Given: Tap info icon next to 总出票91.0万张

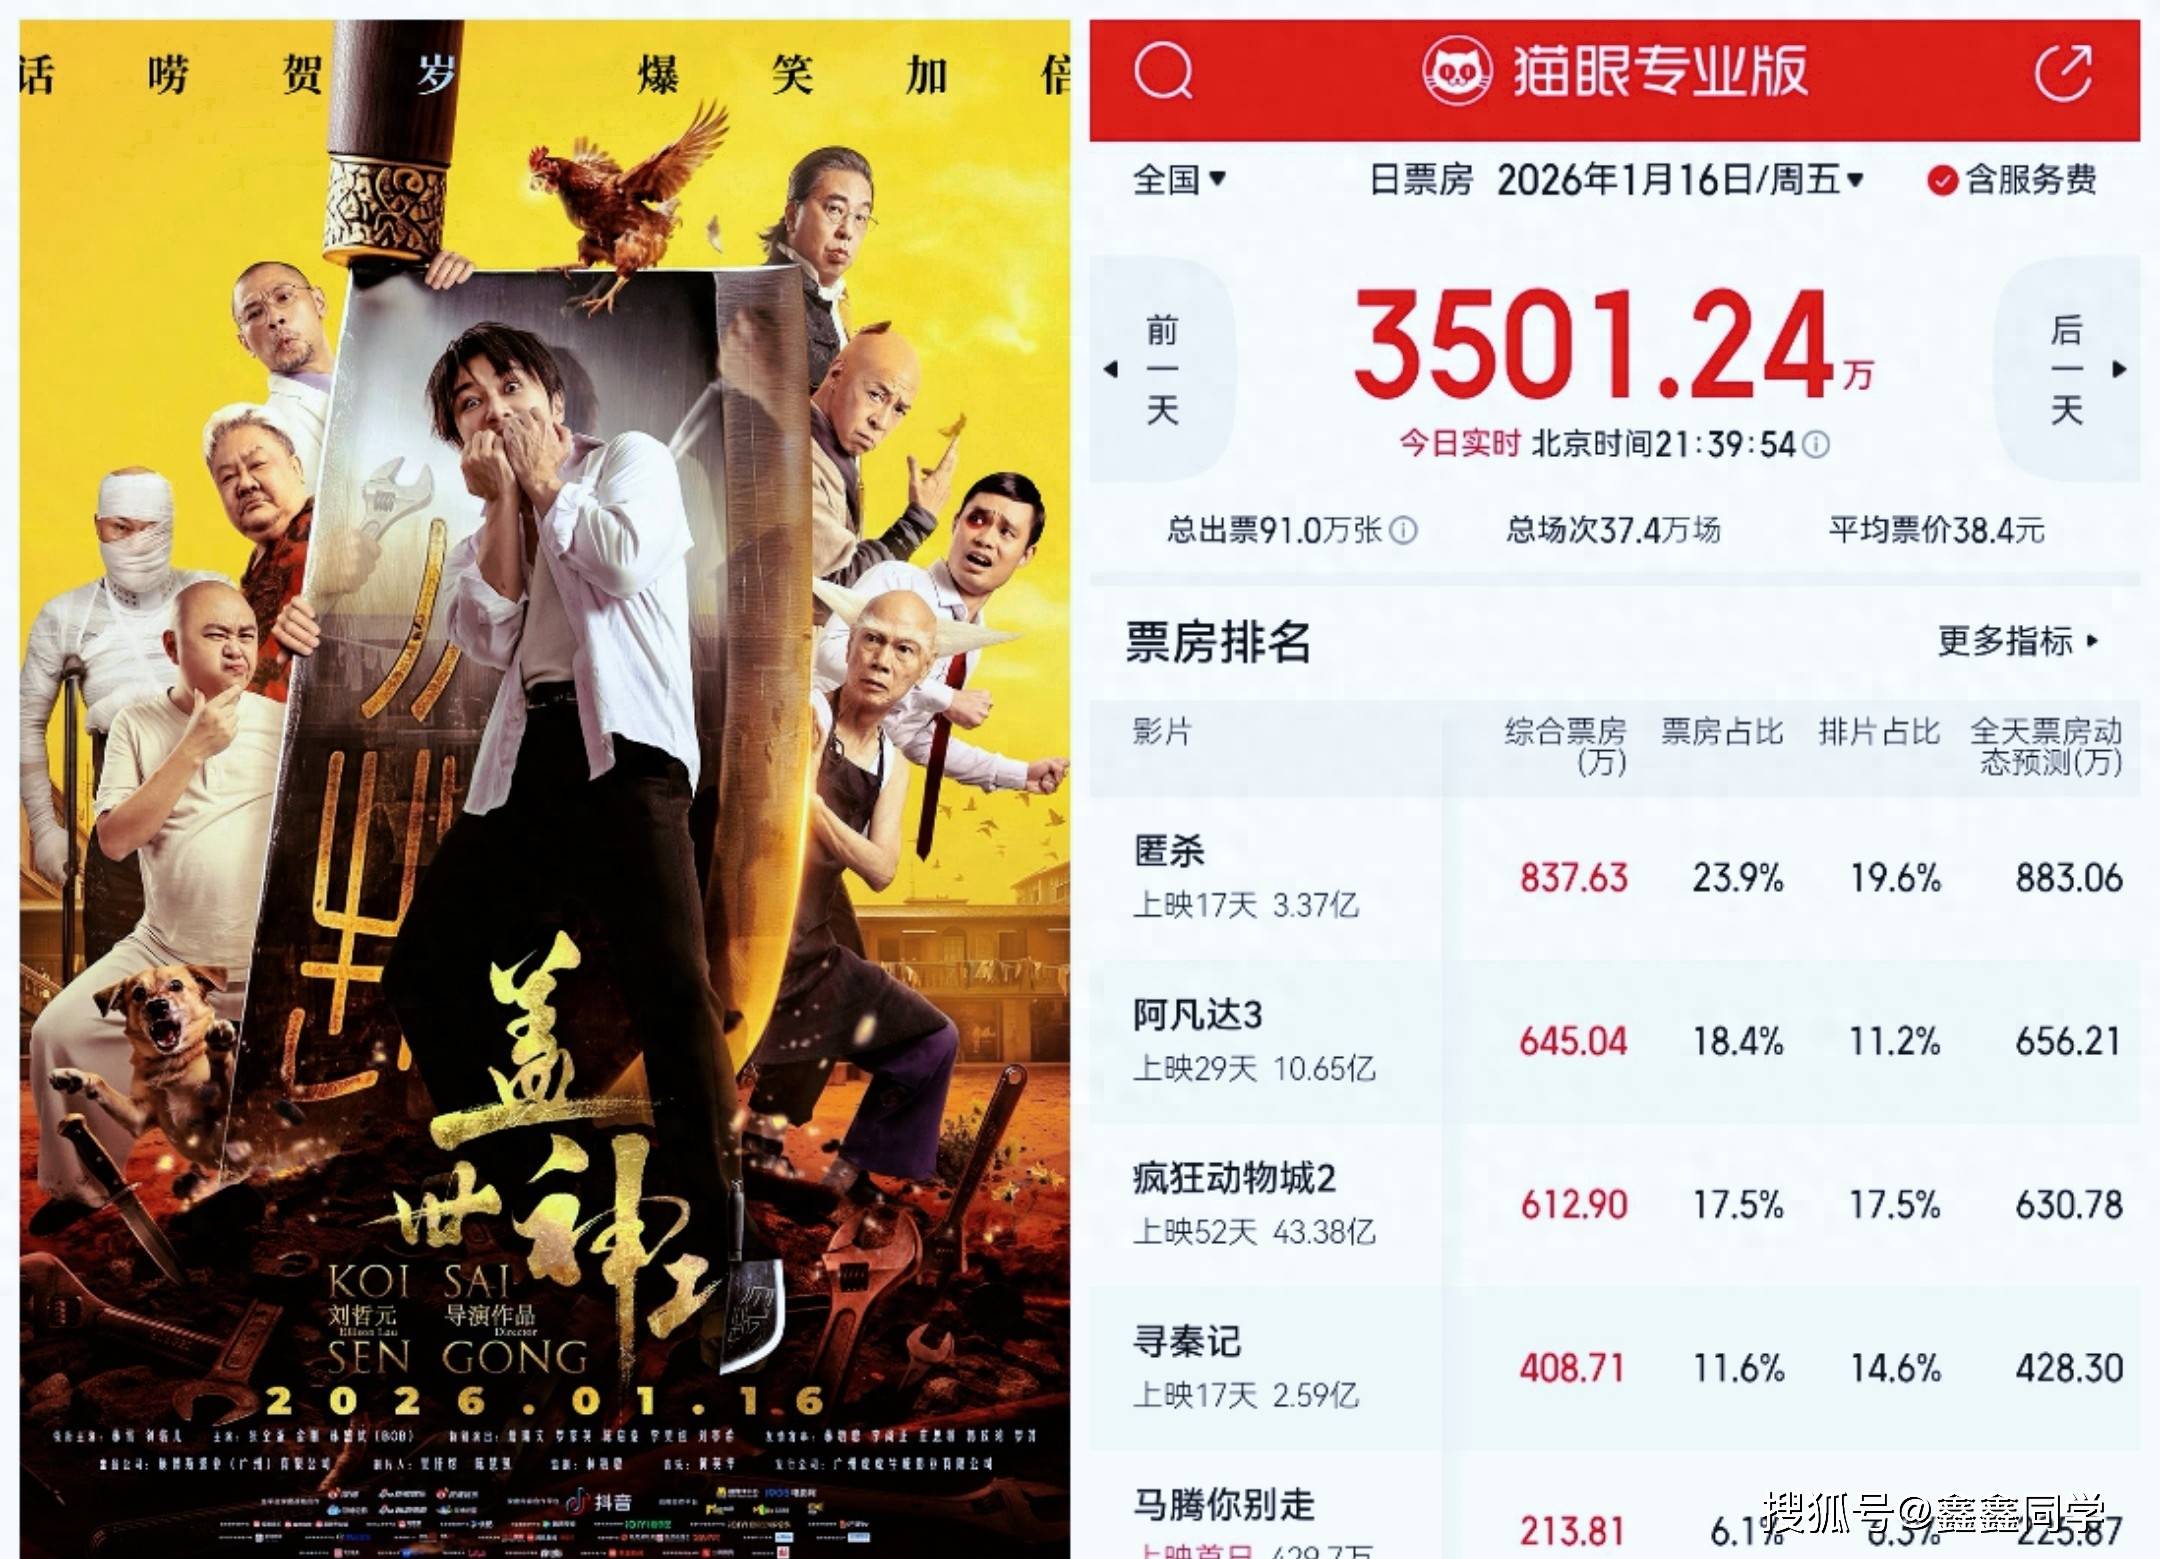Looking at the screenshot, I should tap(1404, 530).
